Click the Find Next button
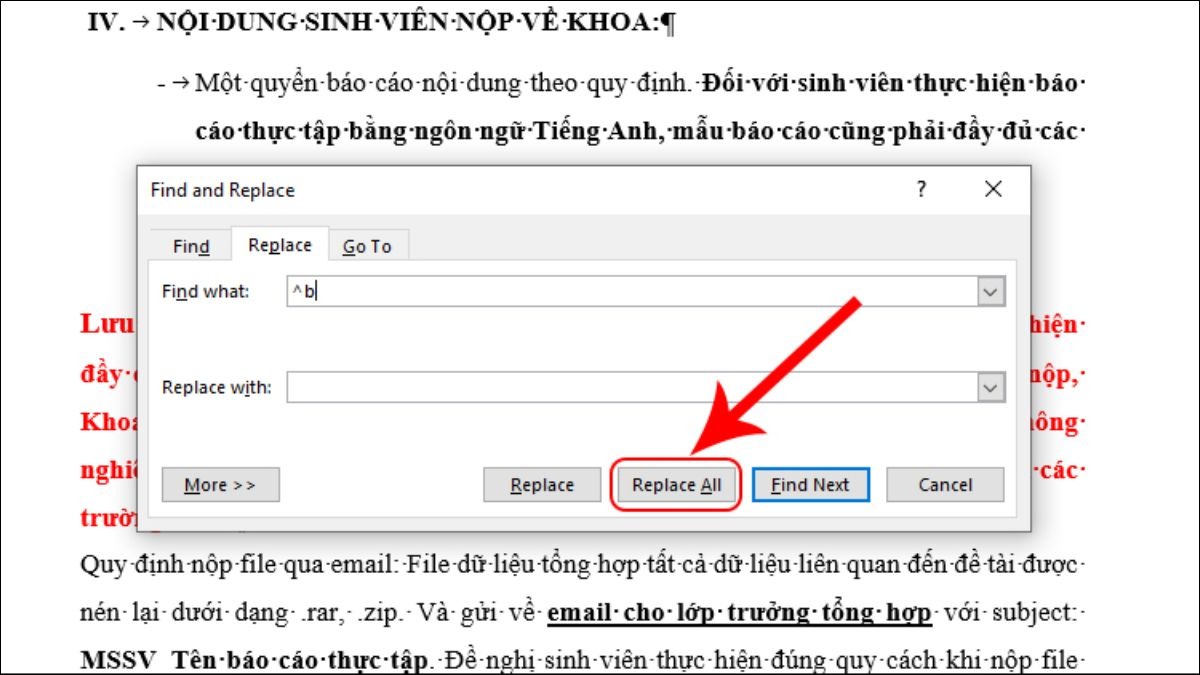The image size is (1200, 675). click(810, 485)
